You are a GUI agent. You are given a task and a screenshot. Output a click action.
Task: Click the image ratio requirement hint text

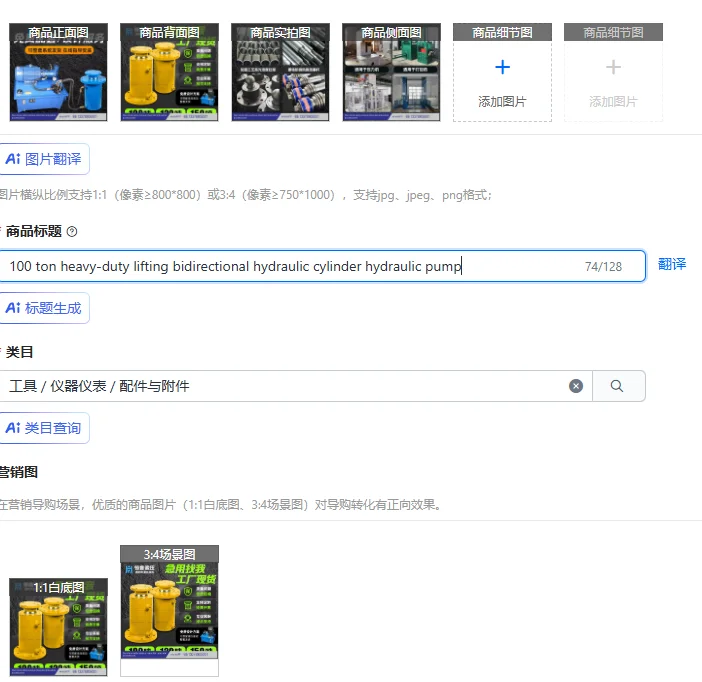point(245,195)
